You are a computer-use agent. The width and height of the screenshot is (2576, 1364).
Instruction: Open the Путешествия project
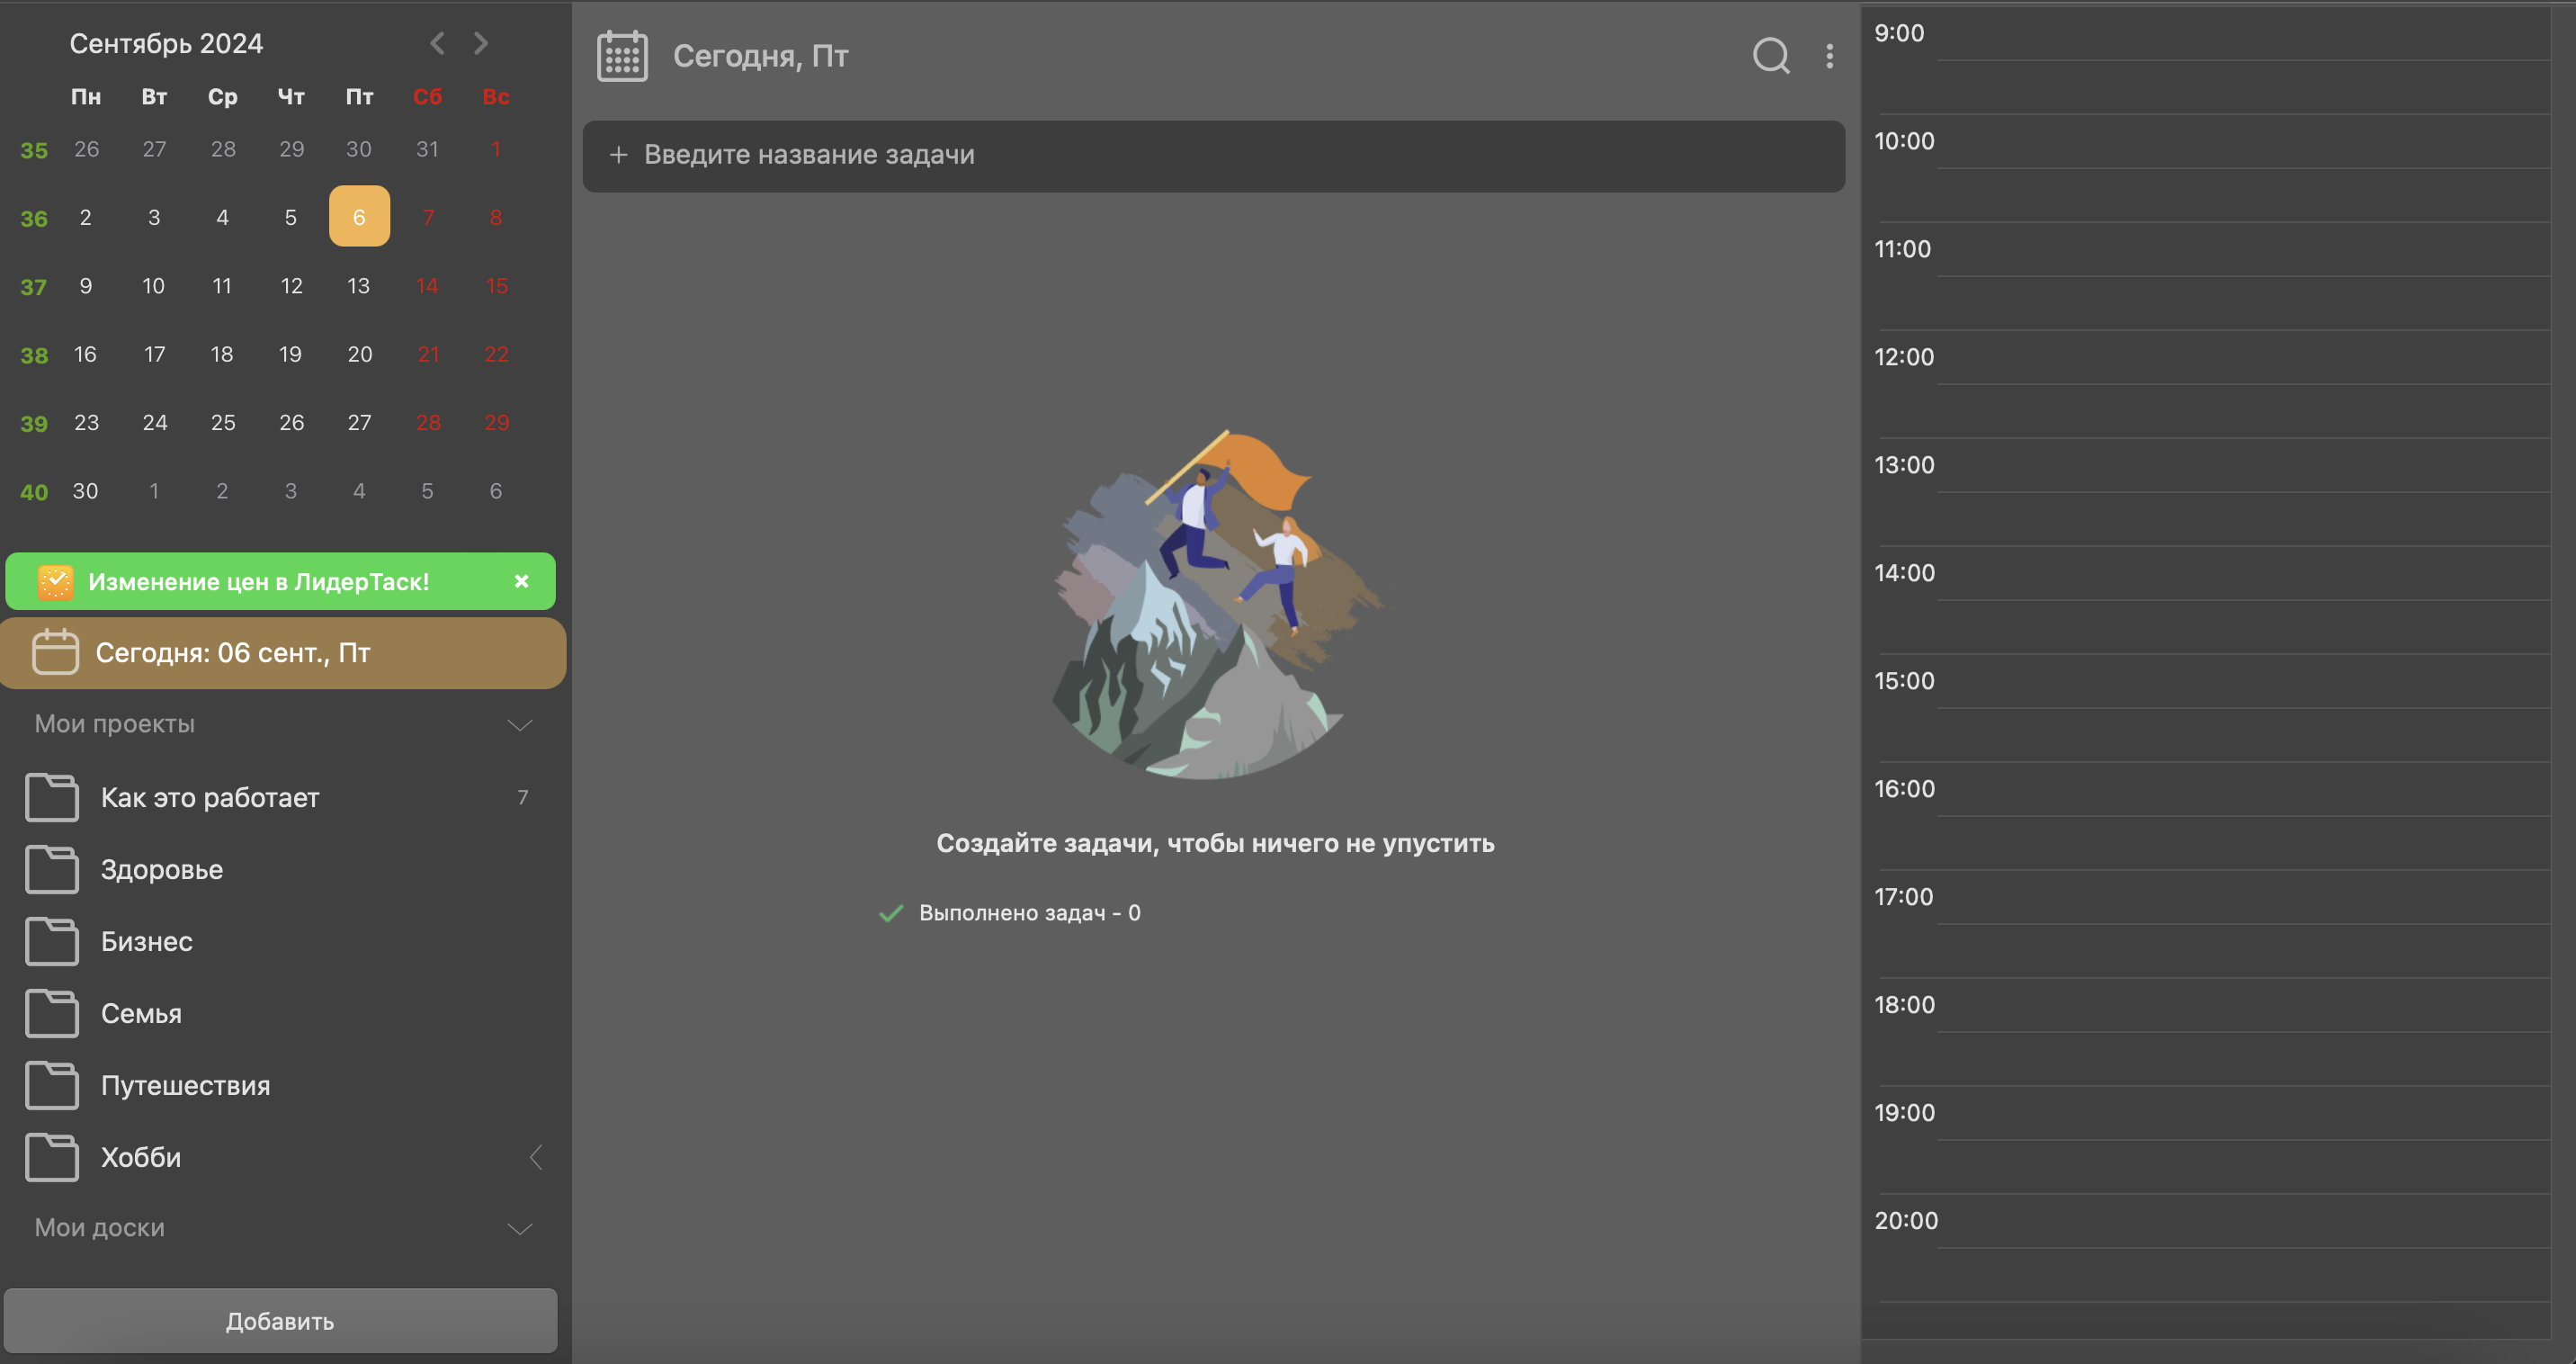[185, 1085]
